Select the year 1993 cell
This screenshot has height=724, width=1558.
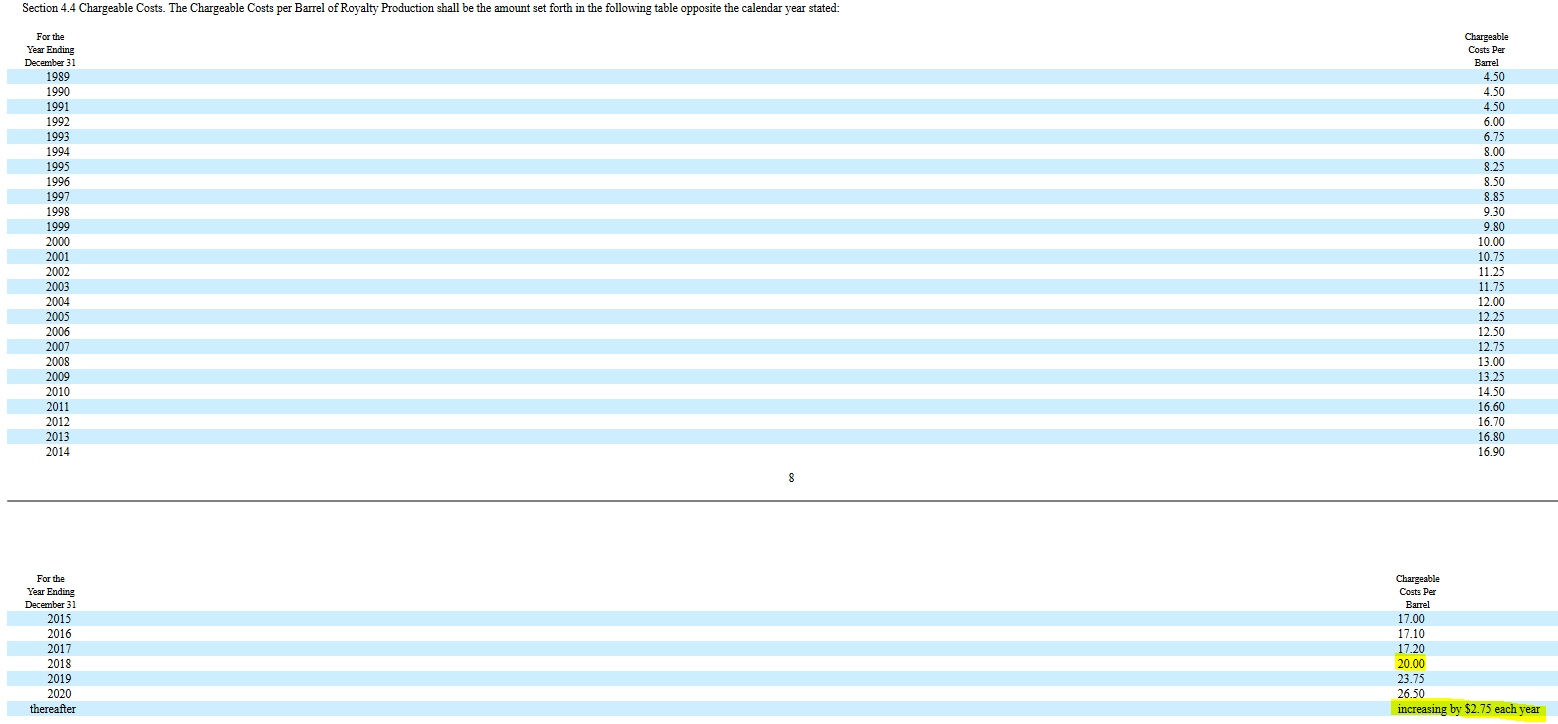(x=58, y=136)
